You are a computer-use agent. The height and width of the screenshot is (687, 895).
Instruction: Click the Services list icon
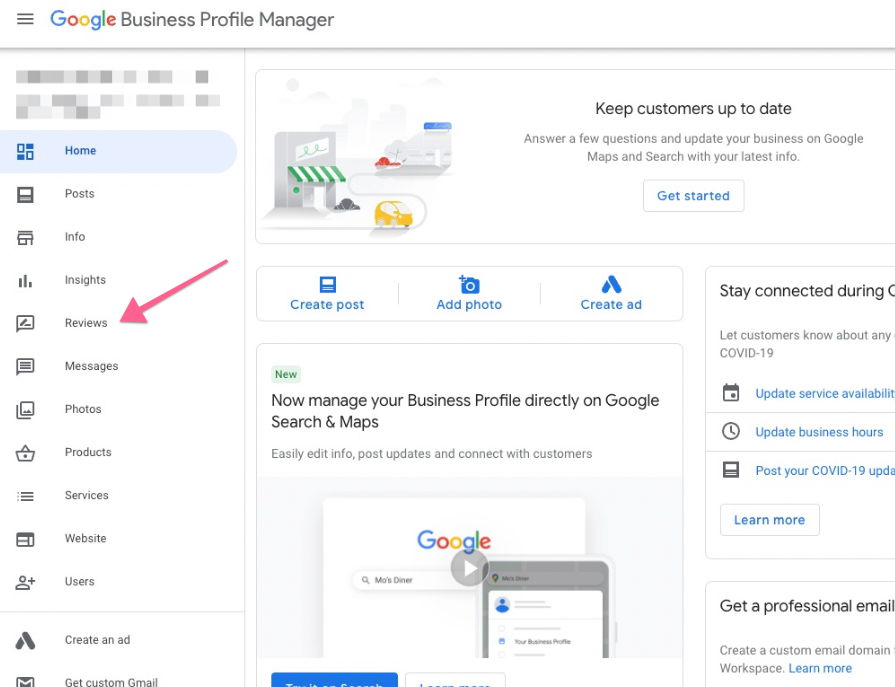tap(25, 495)
